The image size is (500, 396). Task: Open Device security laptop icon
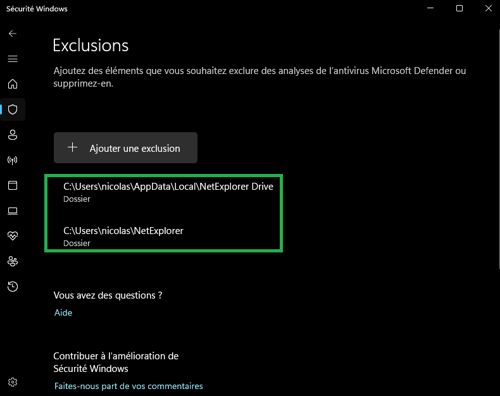tap(13, 211)
